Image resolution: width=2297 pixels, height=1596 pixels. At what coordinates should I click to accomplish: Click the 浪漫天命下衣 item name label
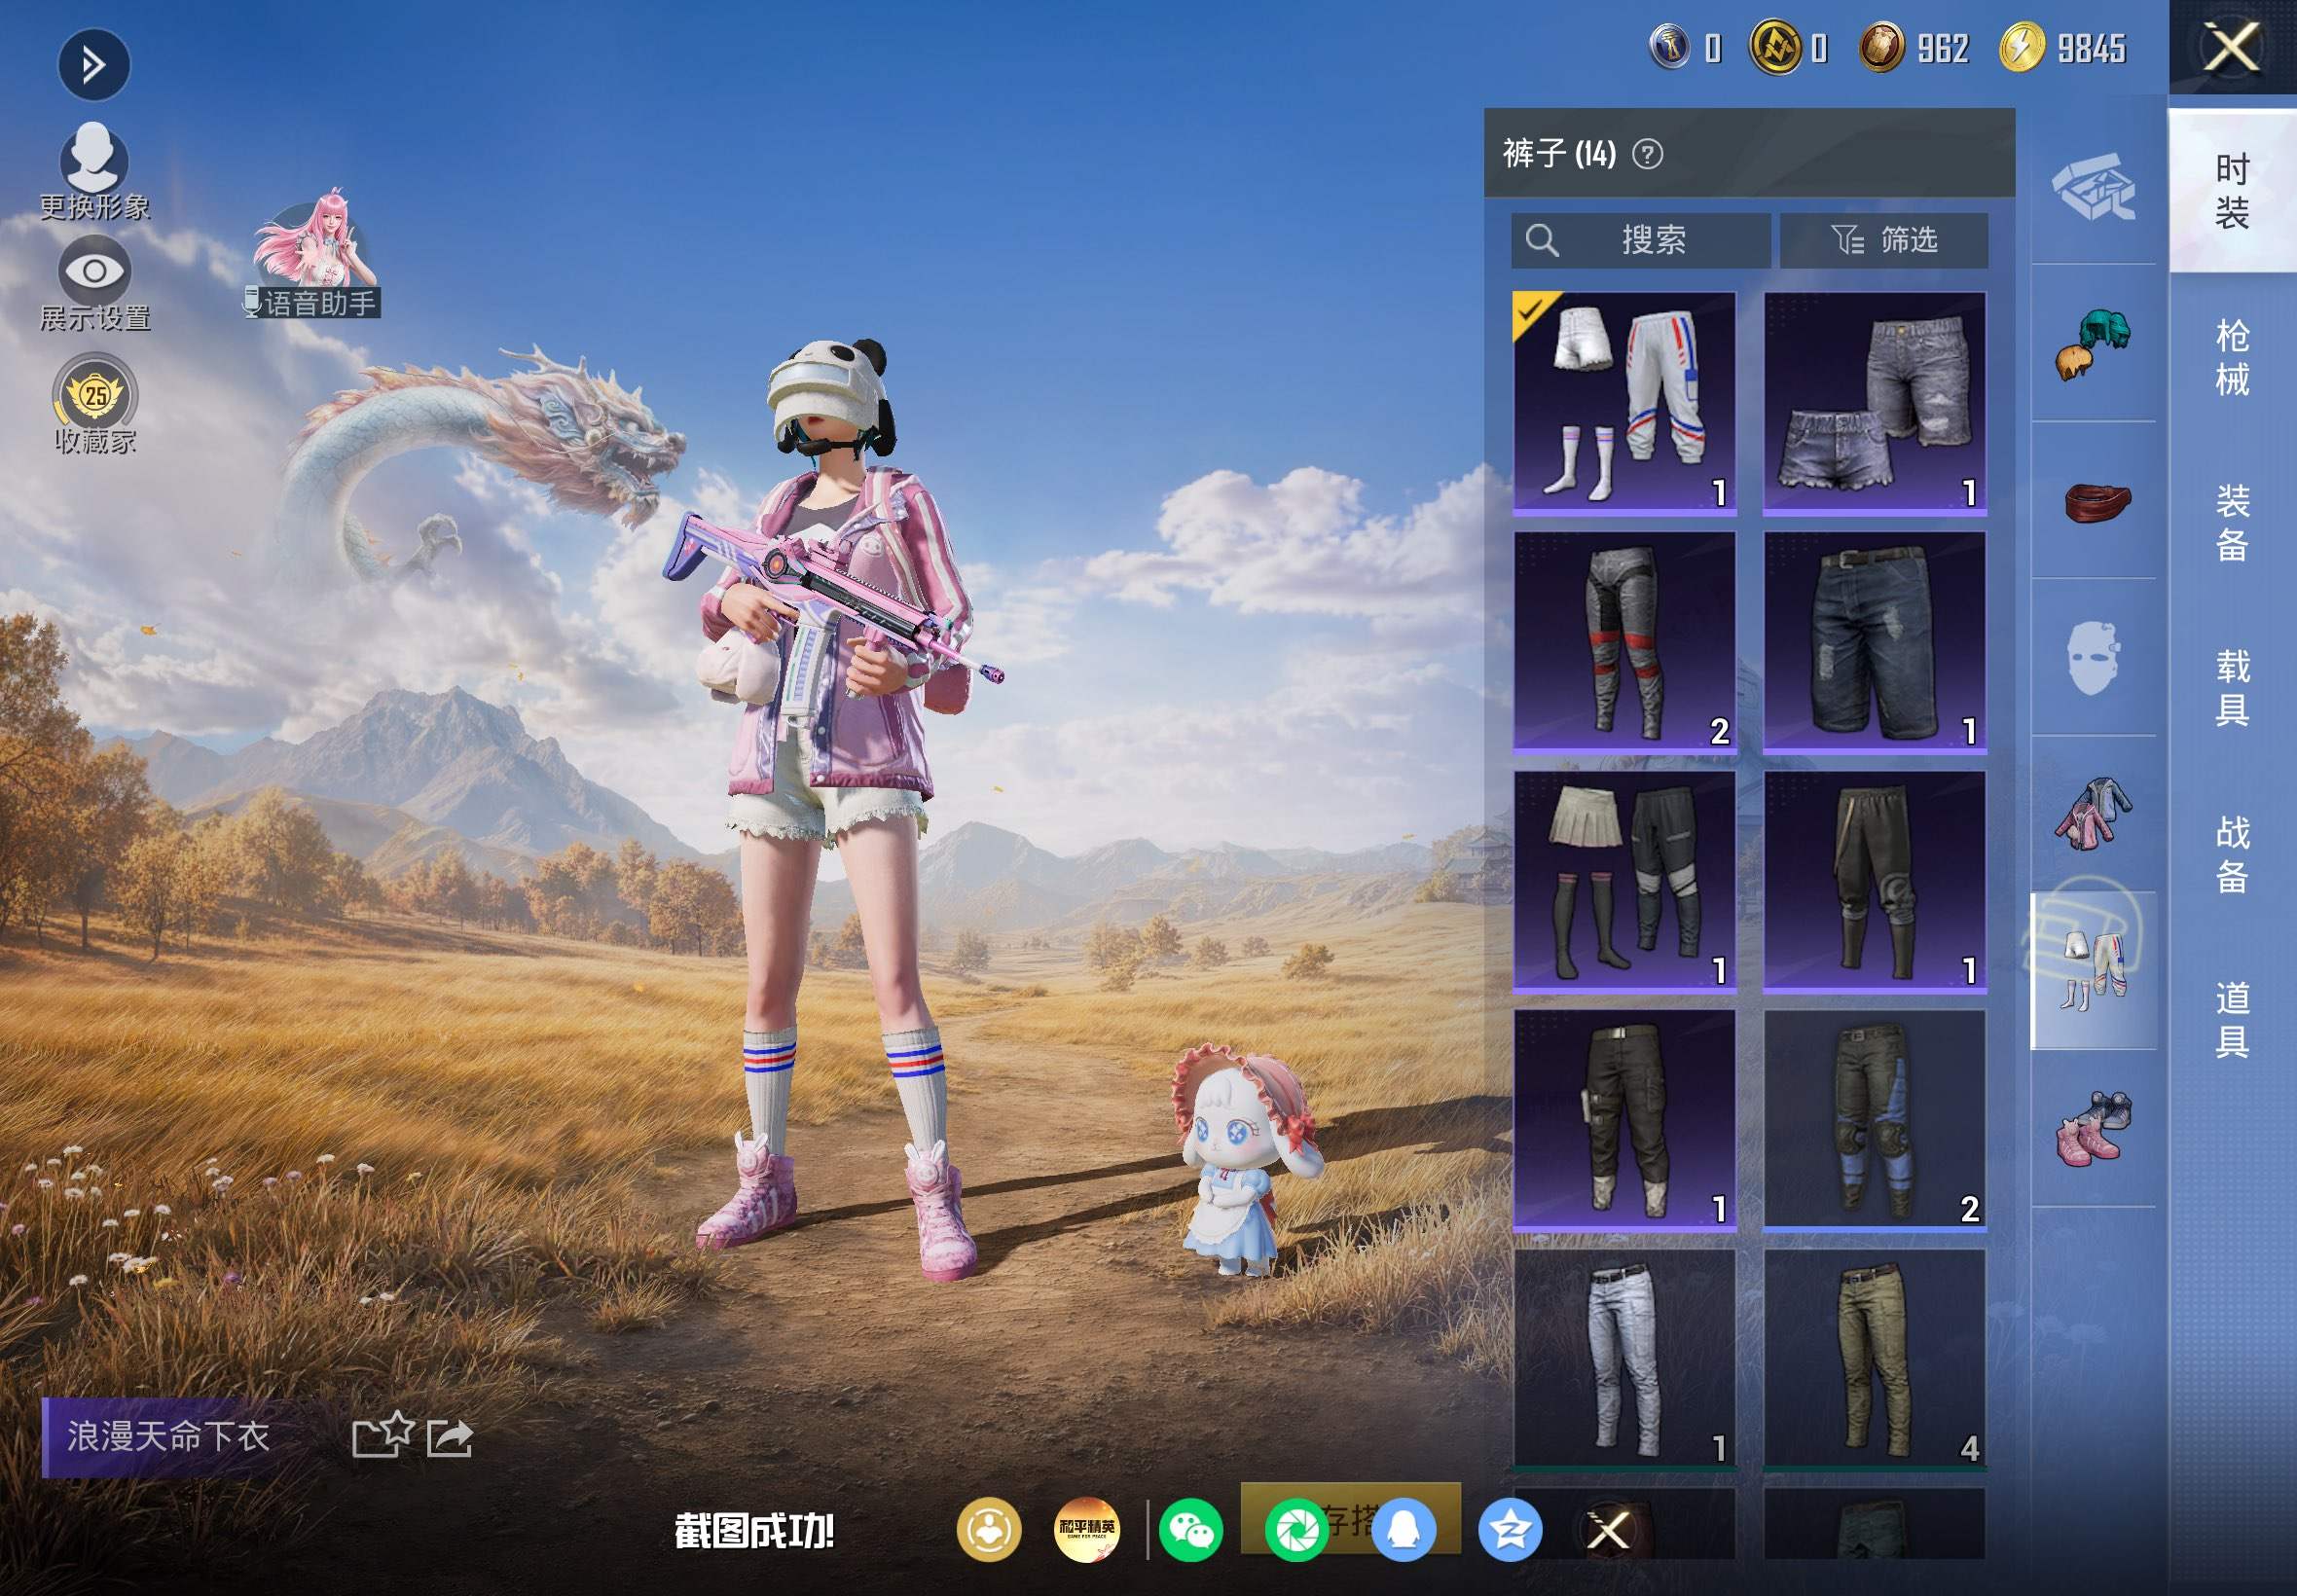[168, 1437]
